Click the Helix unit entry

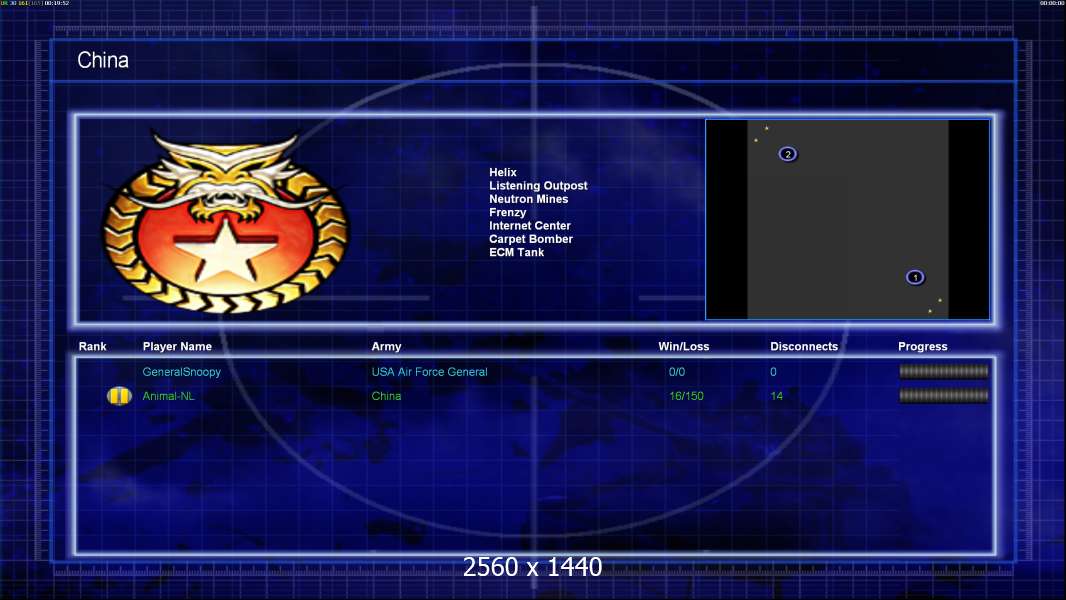(x=502, y=173)
